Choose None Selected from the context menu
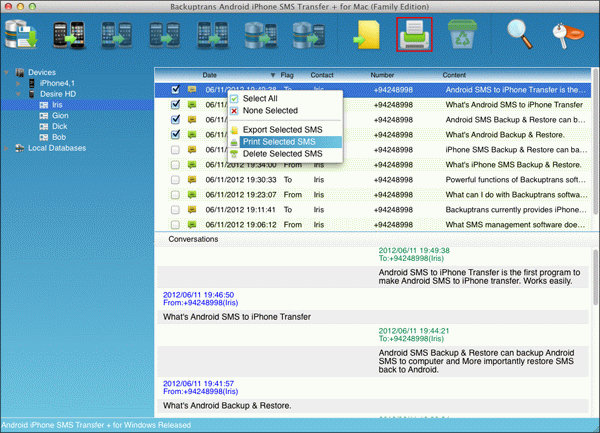Screen dimensions: 600x433 click(x=285, y=111)
